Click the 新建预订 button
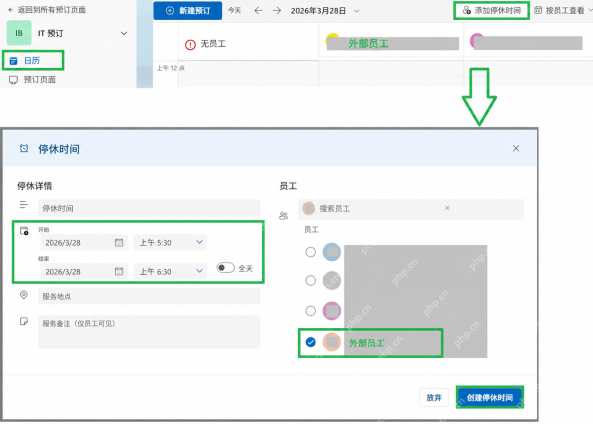 (188, 11)
